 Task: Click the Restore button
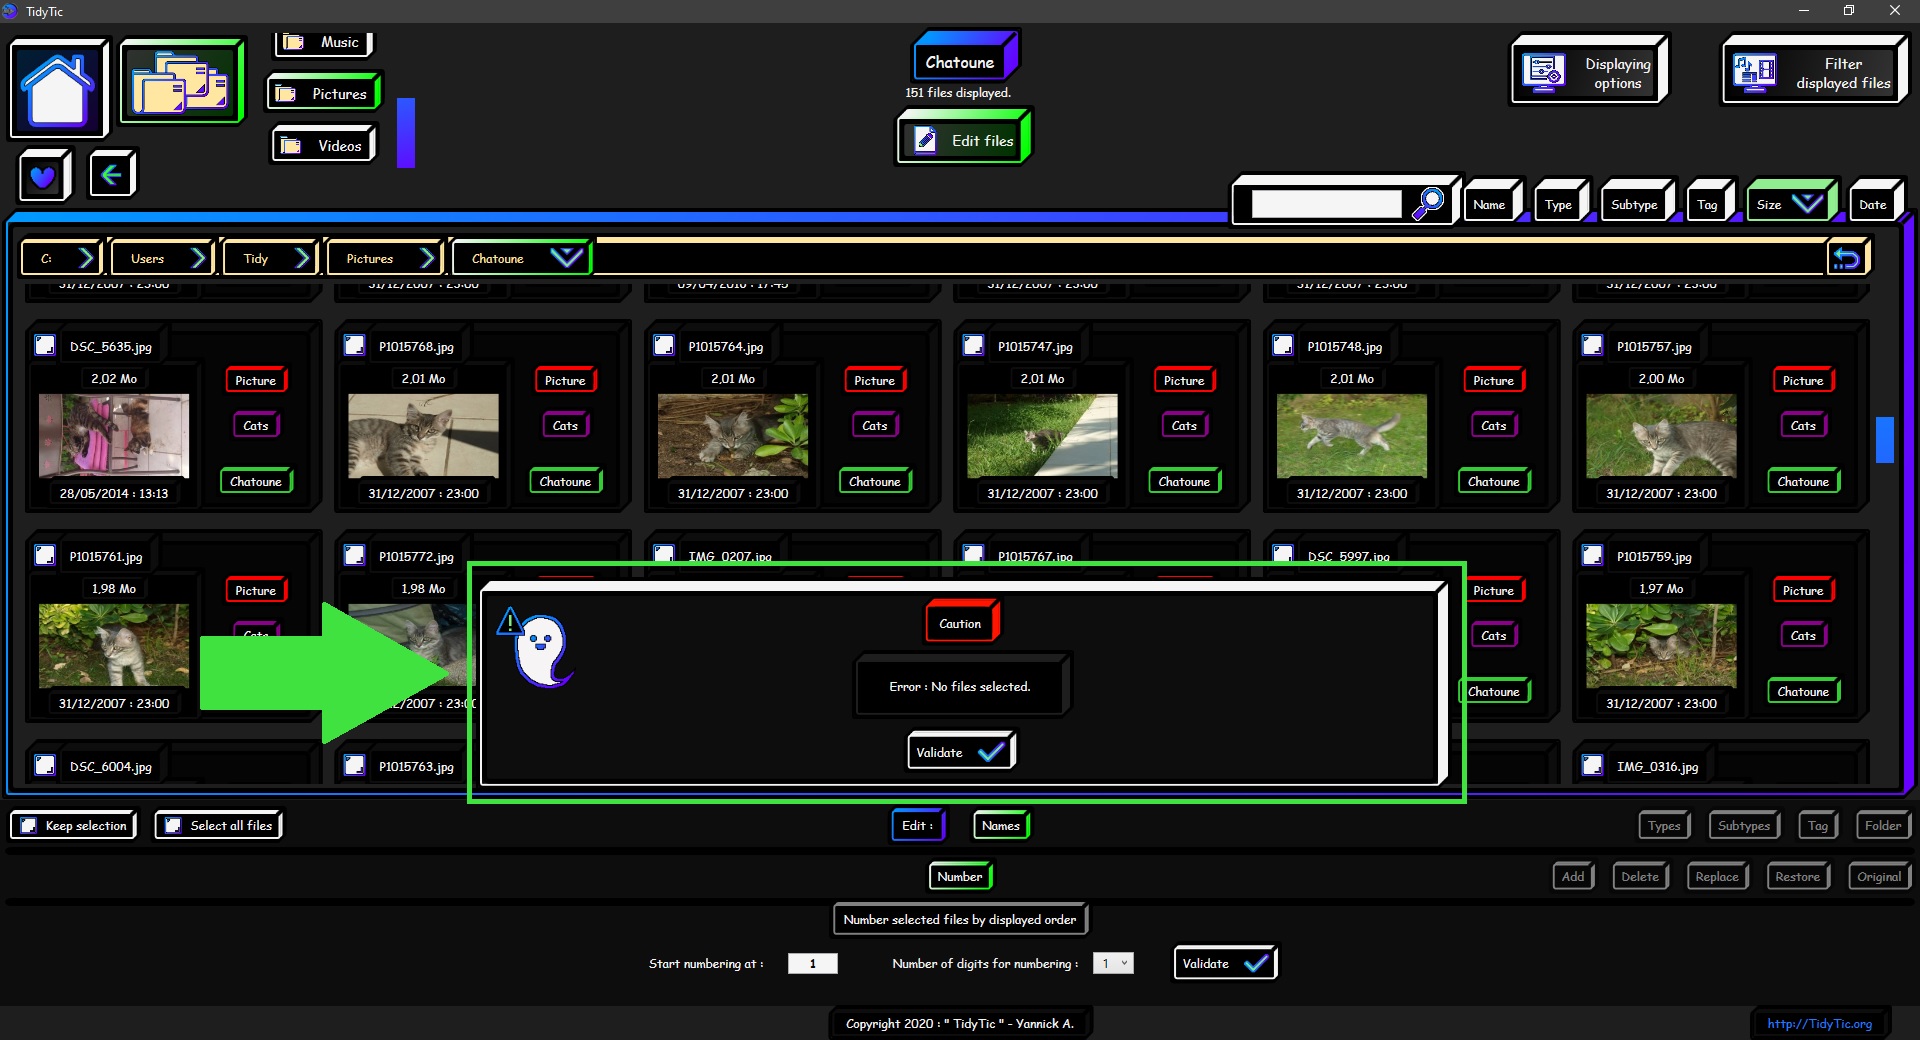1798,876
